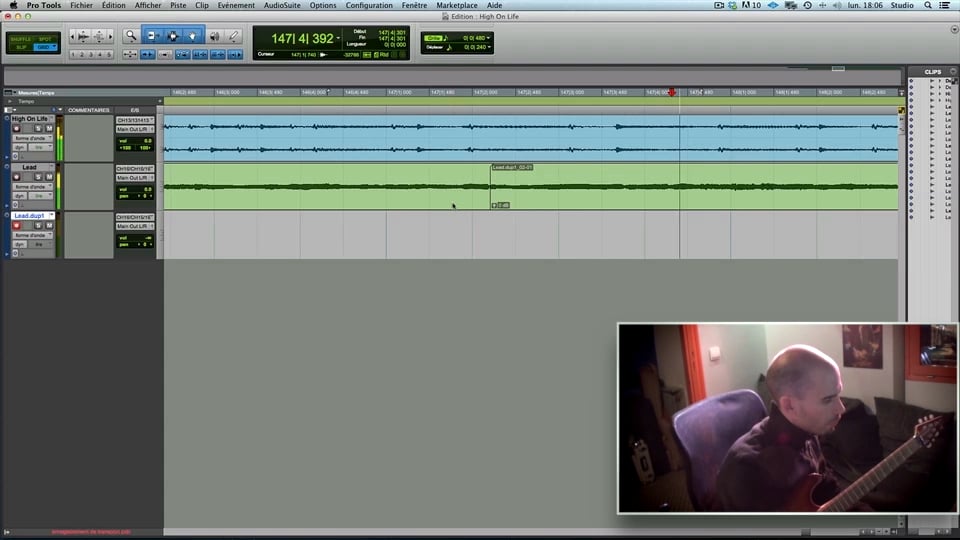This screenshot has width=960, height=540.
Task: Enable Shuffle edit mode
Action: click(x=21, y=39)
